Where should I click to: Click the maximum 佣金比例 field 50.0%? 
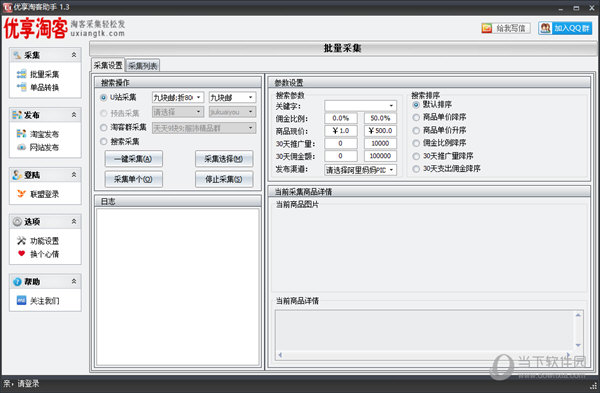tap(380, 118)
